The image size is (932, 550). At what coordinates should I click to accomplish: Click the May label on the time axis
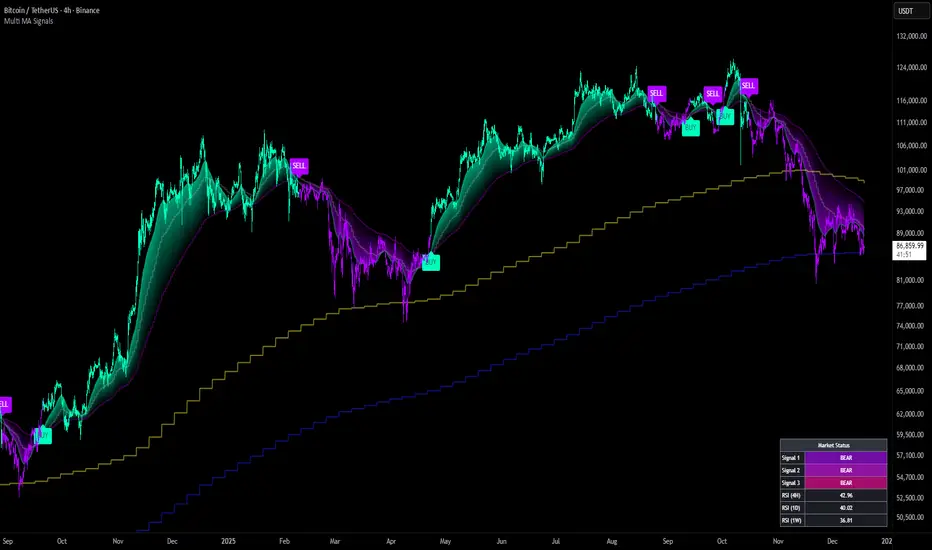[445, 541]
